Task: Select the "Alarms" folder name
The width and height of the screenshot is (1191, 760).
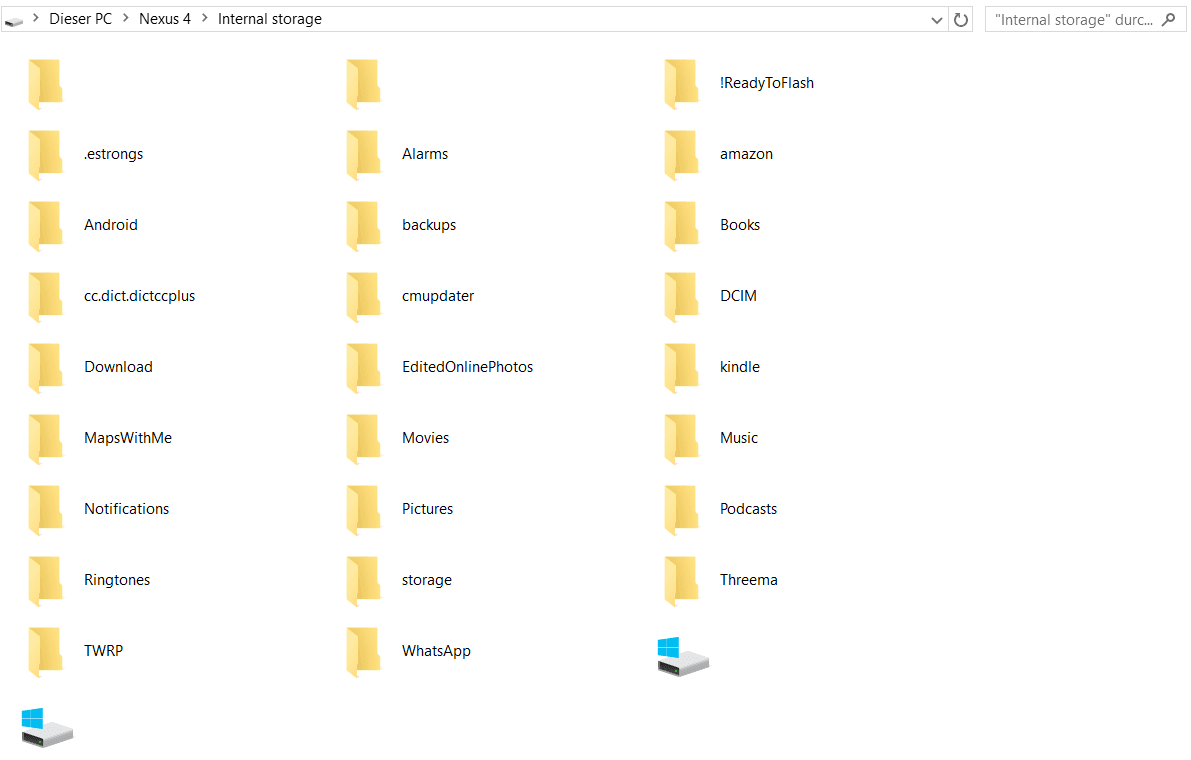Action: (x=425, y=154)
